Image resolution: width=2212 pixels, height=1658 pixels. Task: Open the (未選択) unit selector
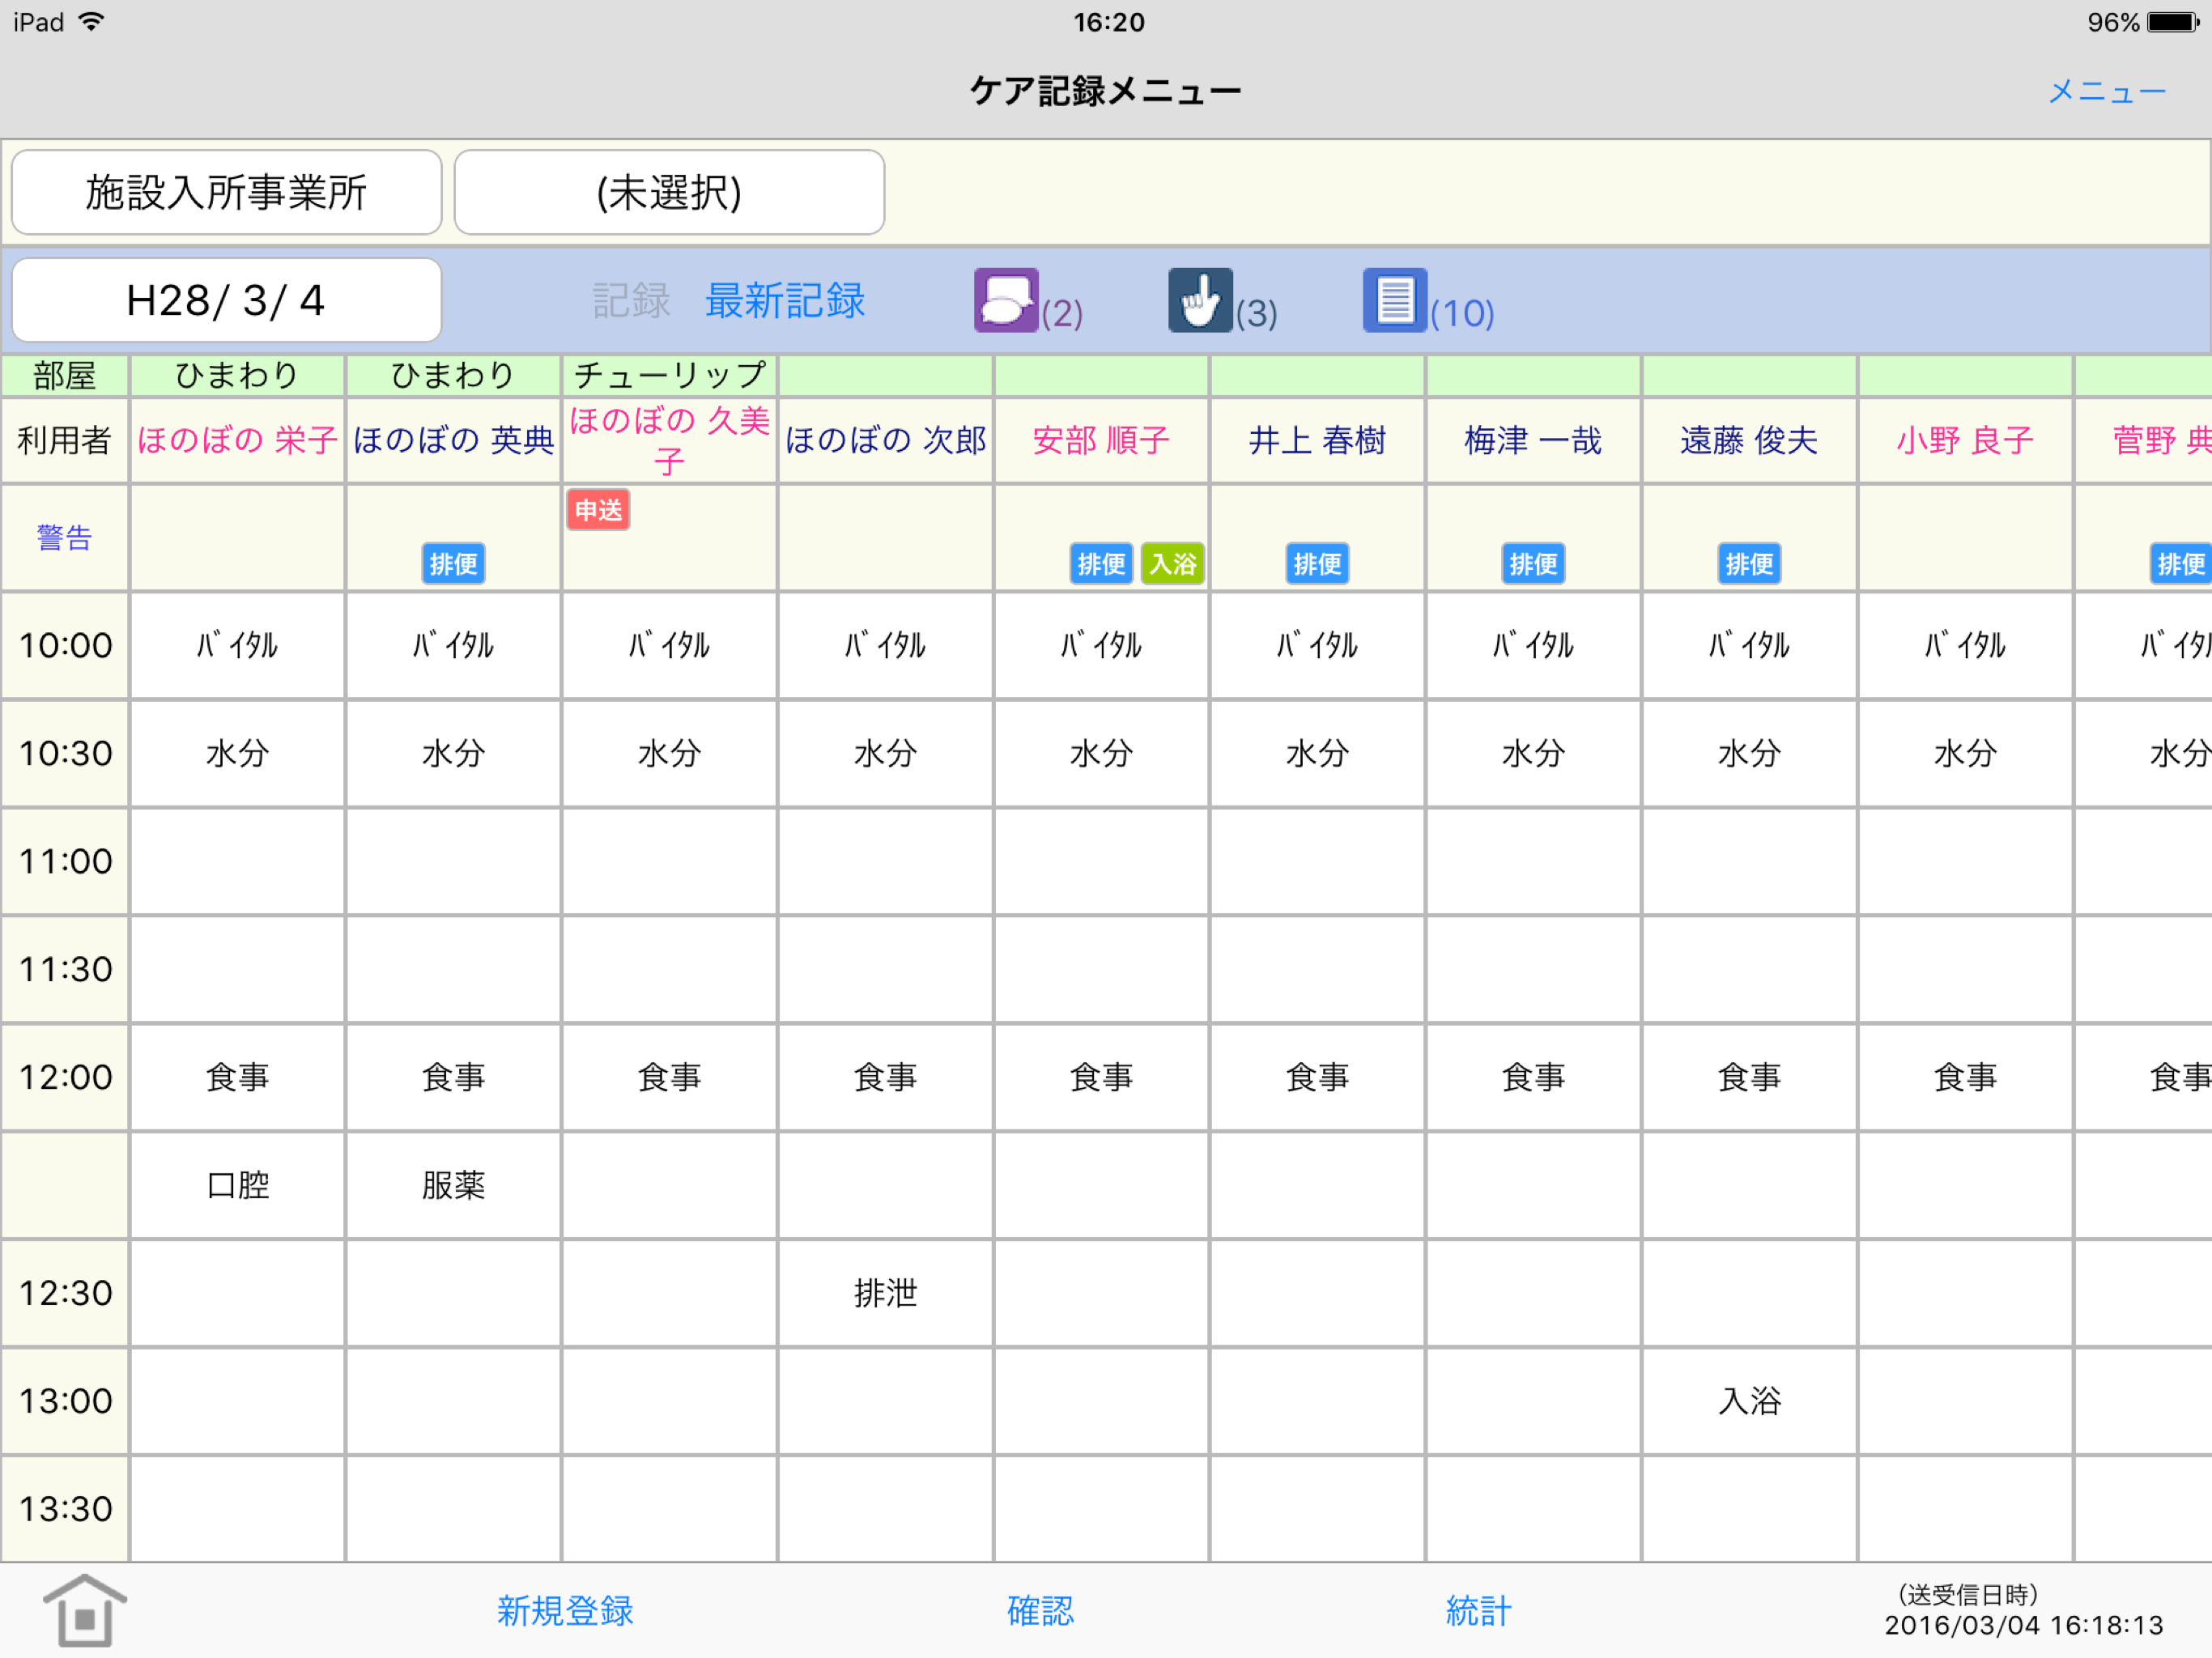669,192
